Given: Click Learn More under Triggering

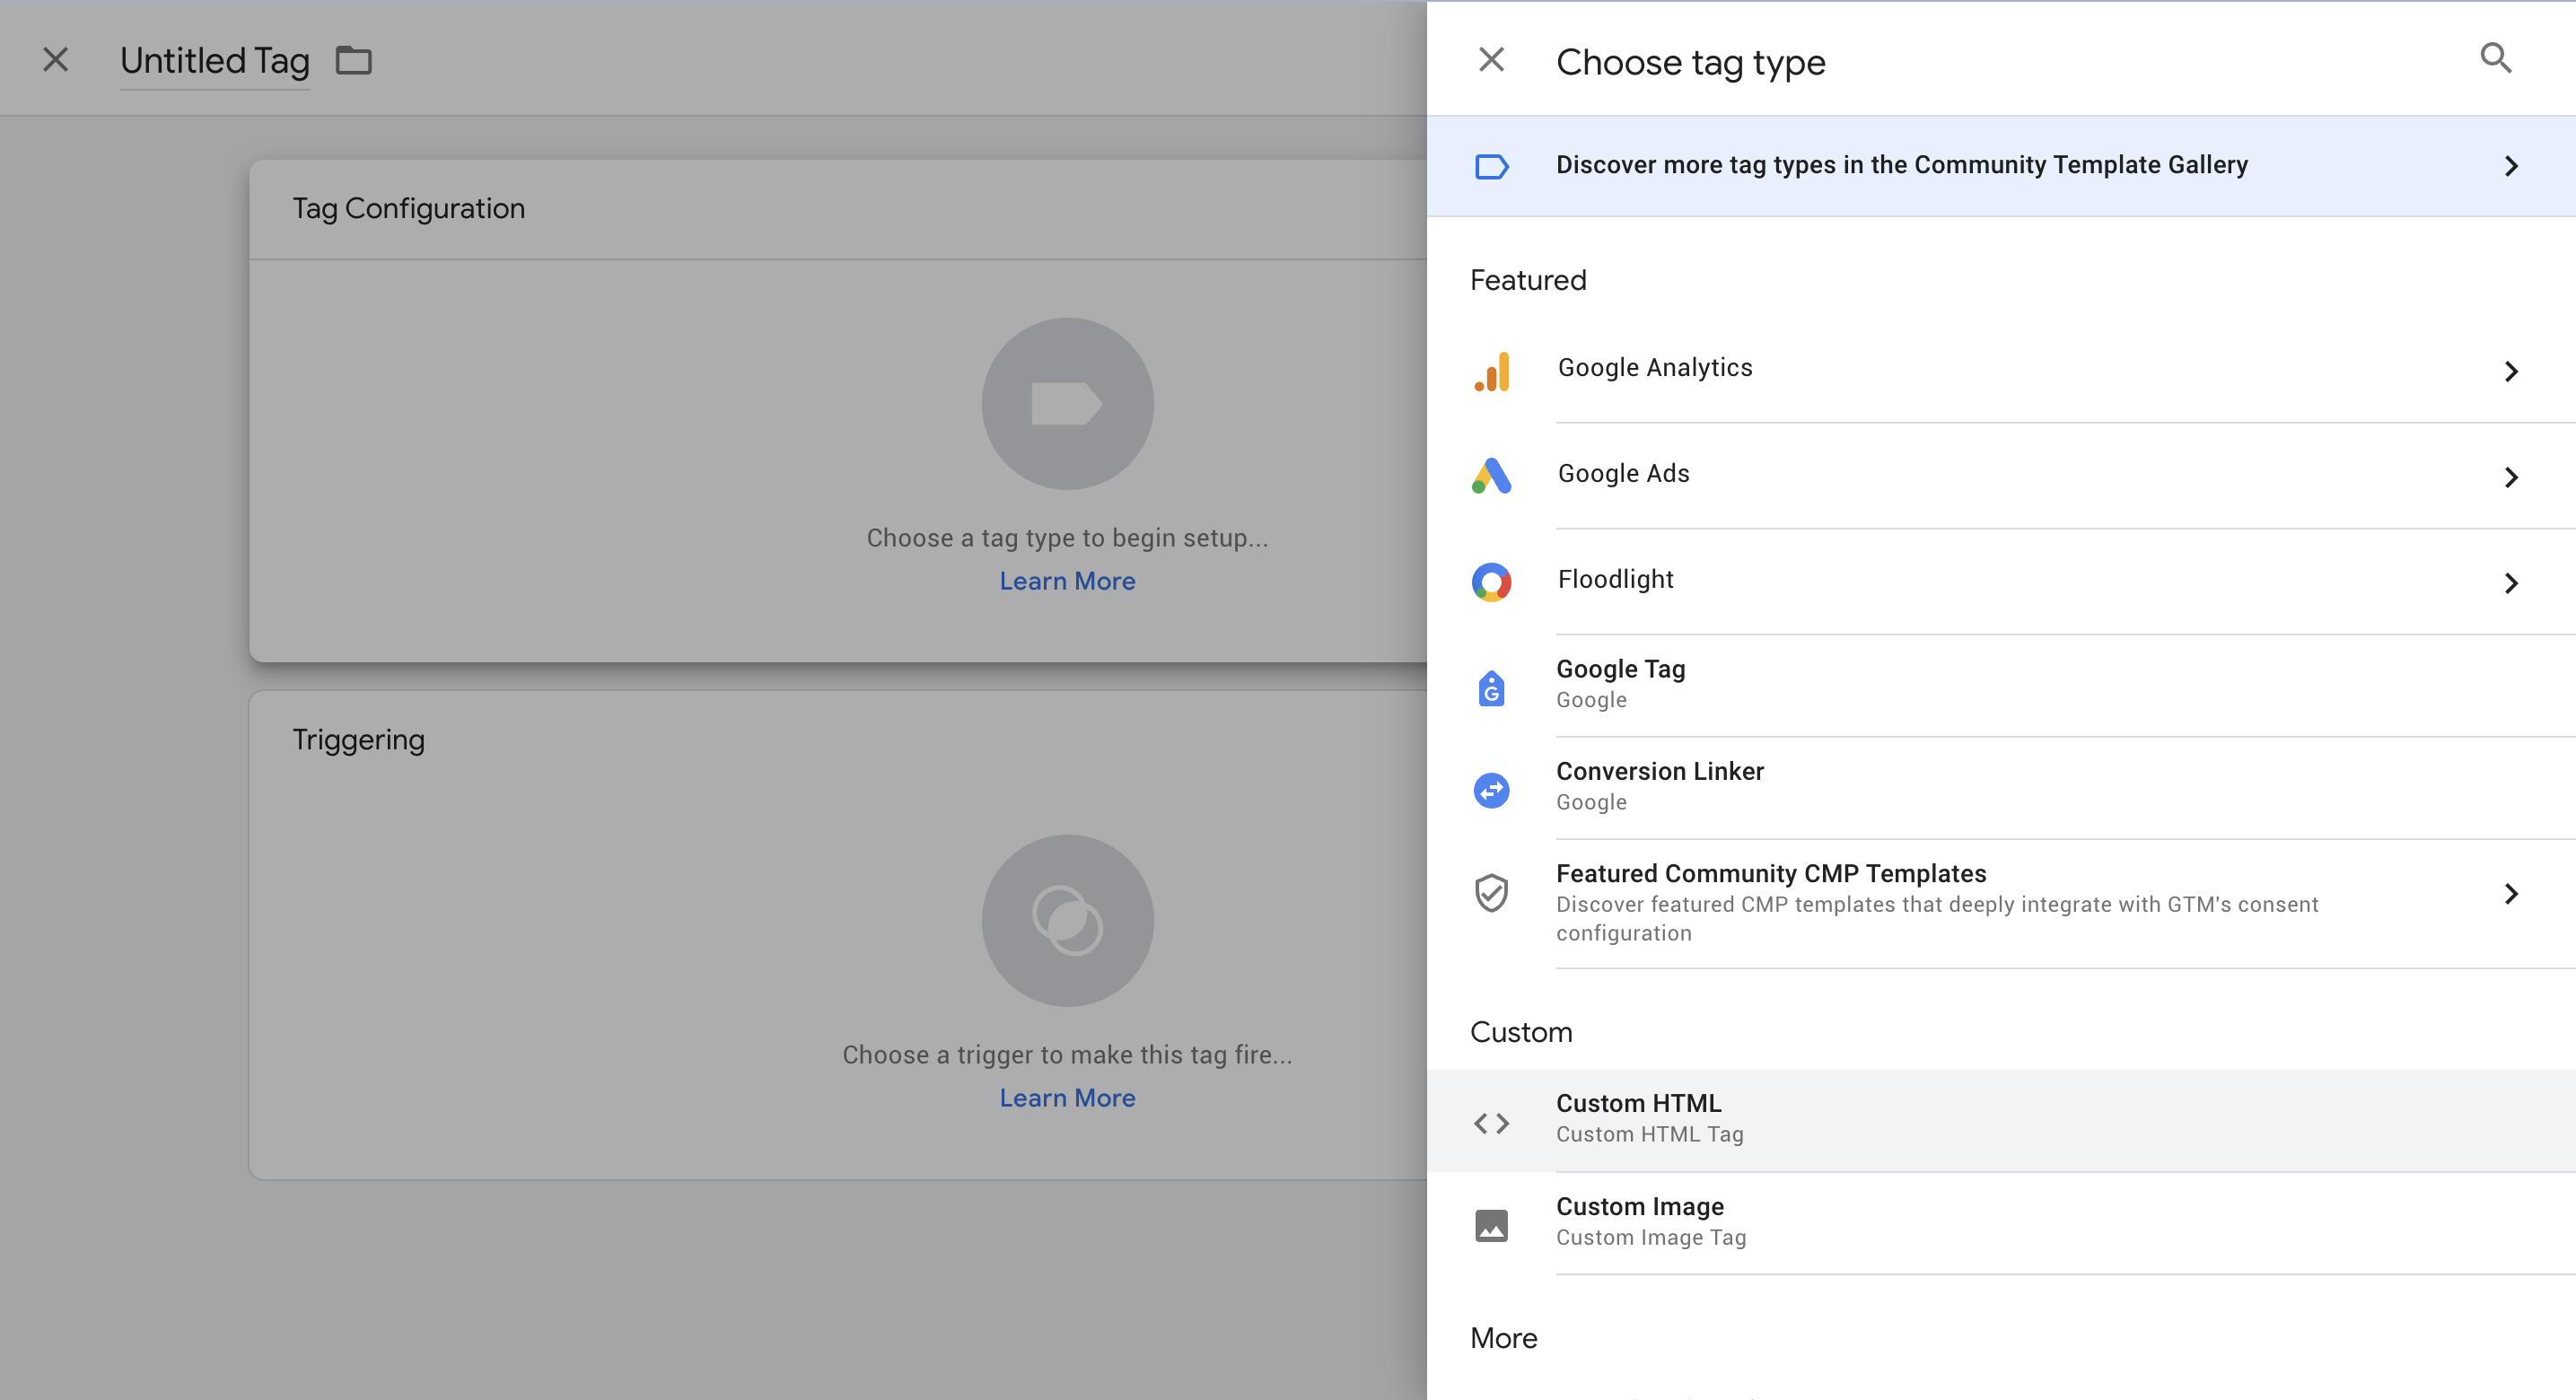Looking at the screenshot, I should pos(1067,1098).
